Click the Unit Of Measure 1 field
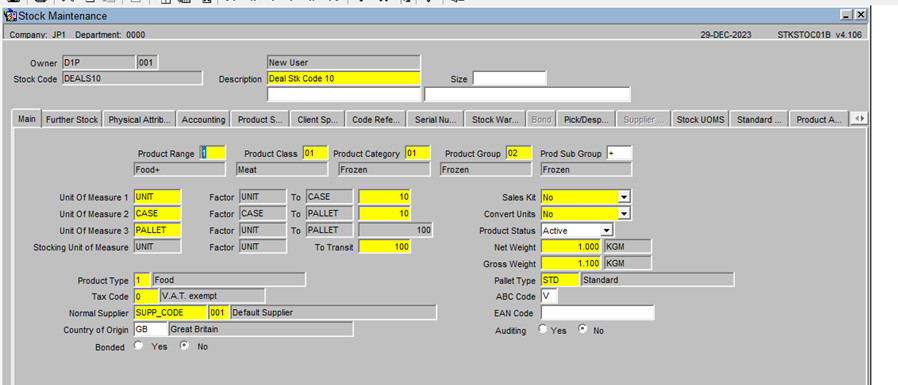 (157, 197)
